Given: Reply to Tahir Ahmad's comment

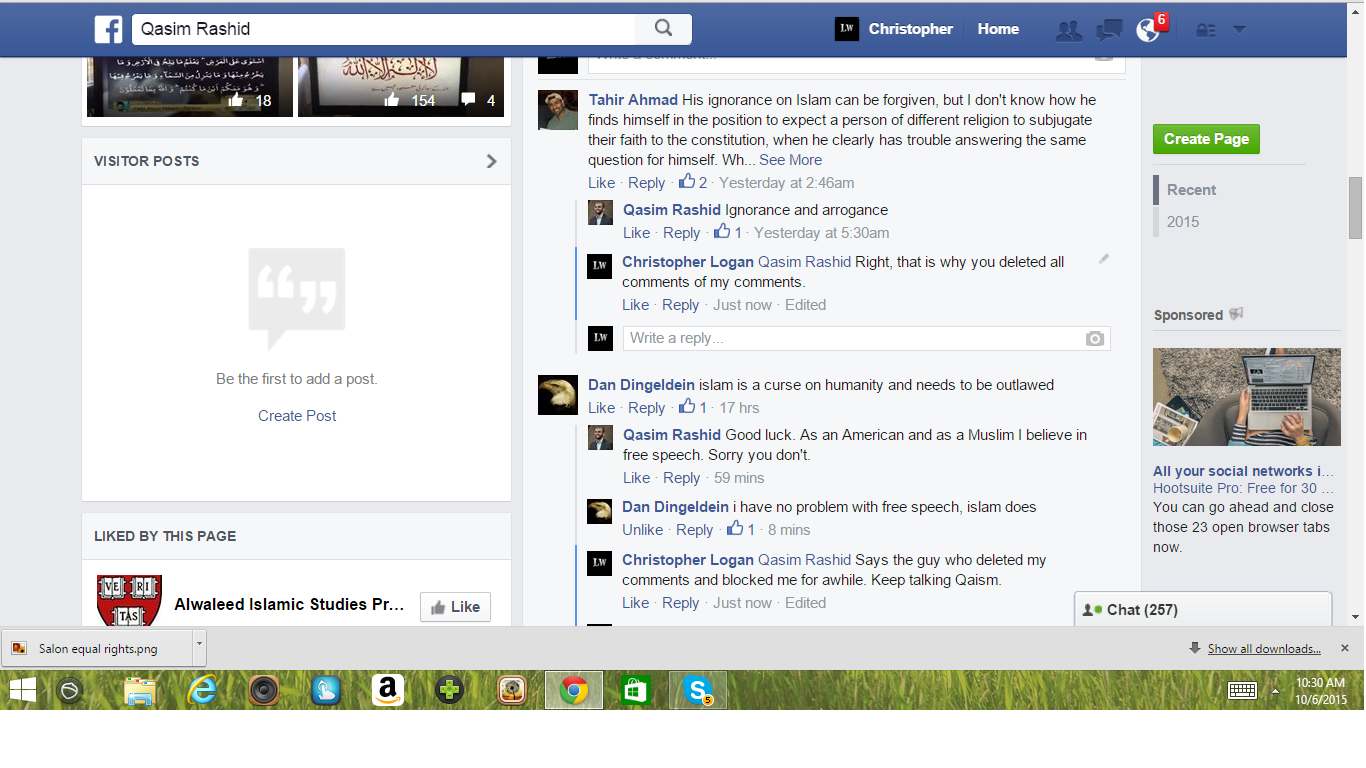Looking at the screenshot, I should [646, 183].
